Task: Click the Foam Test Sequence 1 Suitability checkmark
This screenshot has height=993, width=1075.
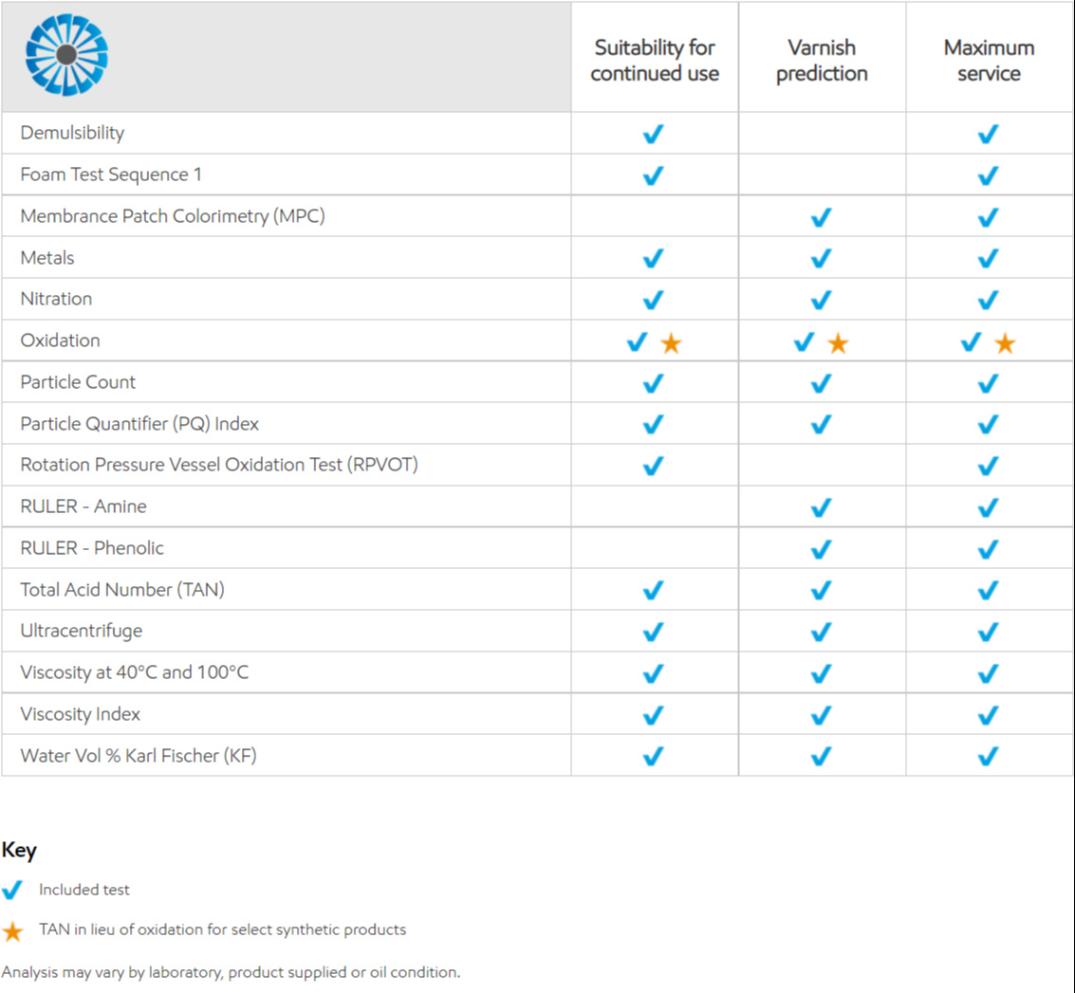Action: [653, 176]
